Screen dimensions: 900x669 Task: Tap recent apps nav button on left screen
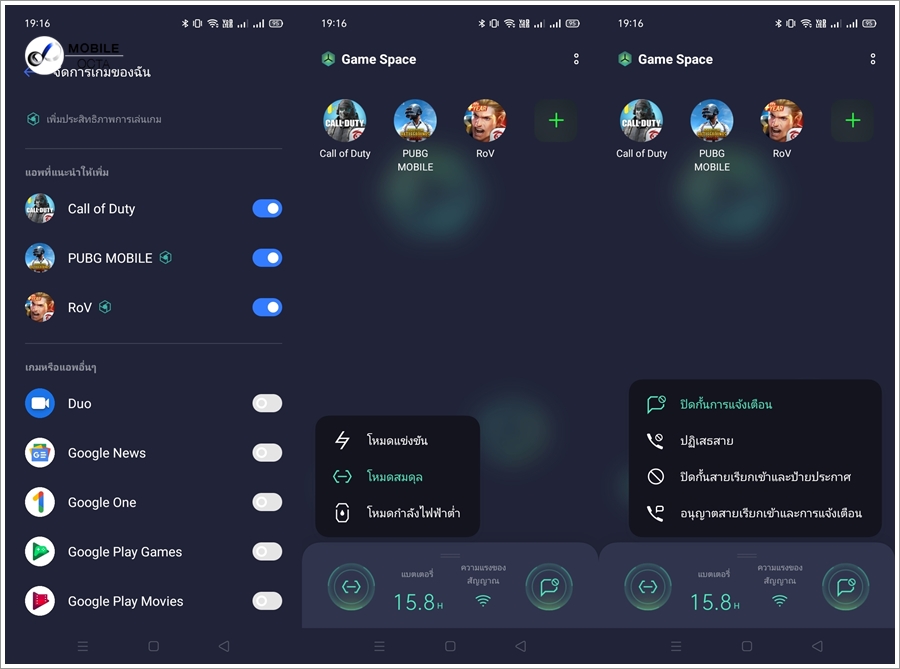pos(83,646)
